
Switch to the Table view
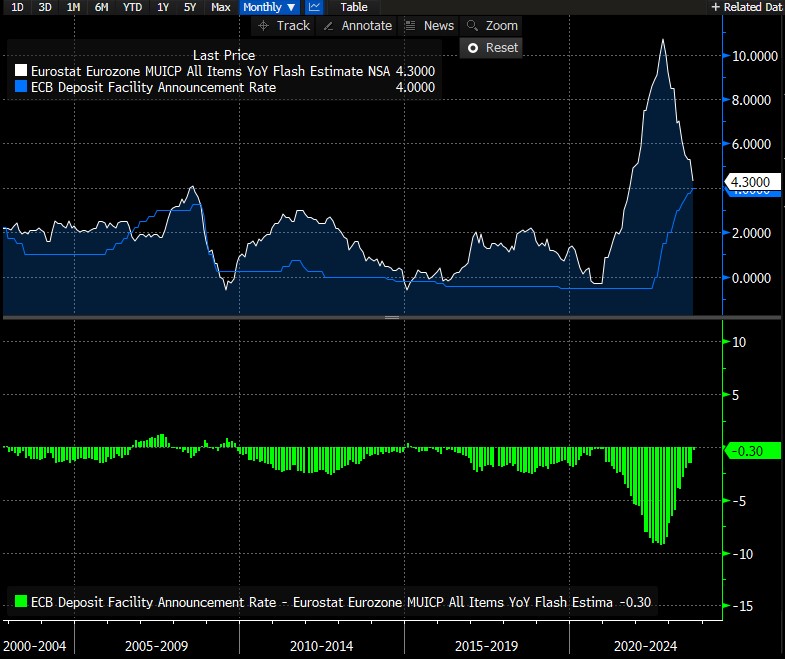[354, 7]
